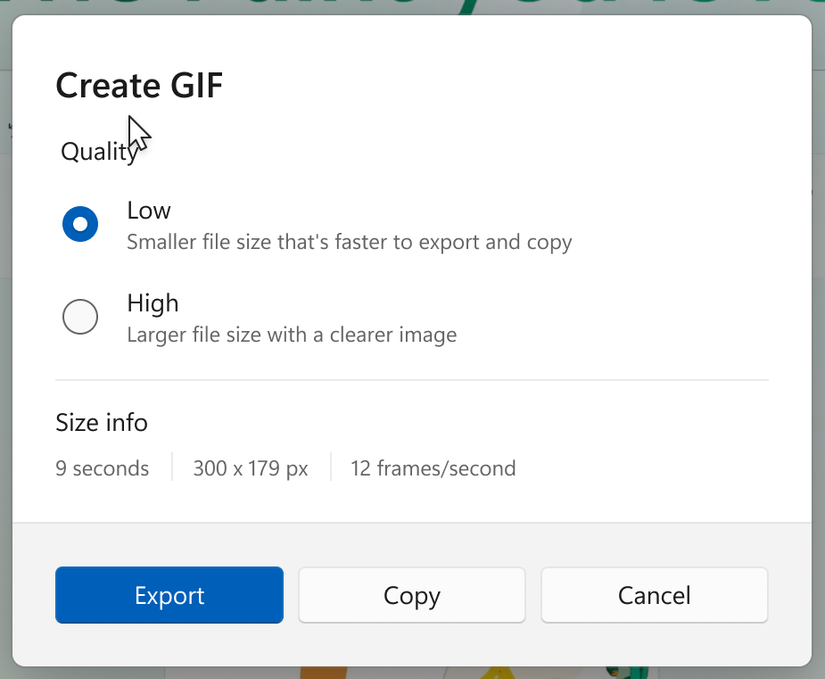The width and height of the screenshot is (825, 679).
Task: Click the 9 seconds duration text
Action: pos(102,468)
